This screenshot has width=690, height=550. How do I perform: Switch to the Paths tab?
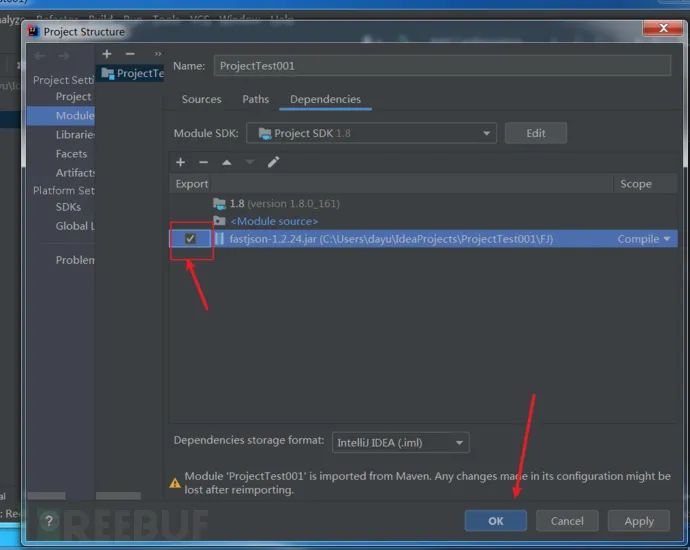[x=256, y=99]
